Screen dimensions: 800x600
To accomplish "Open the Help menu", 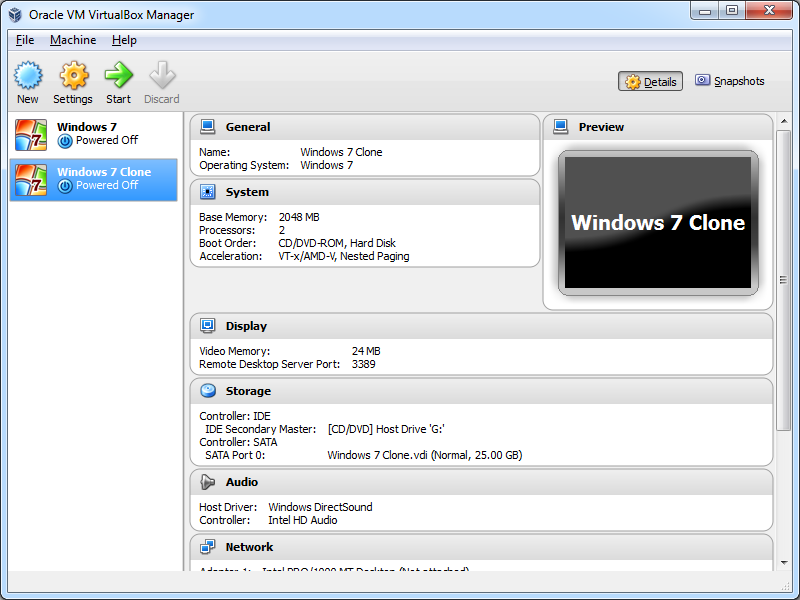I will (x=124, y=40).
